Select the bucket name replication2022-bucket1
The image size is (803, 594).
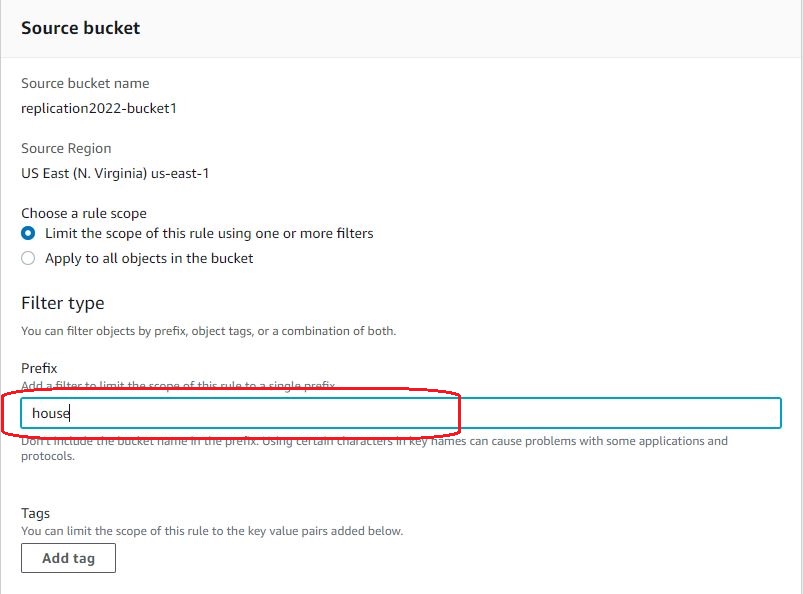tap(97, 108)
